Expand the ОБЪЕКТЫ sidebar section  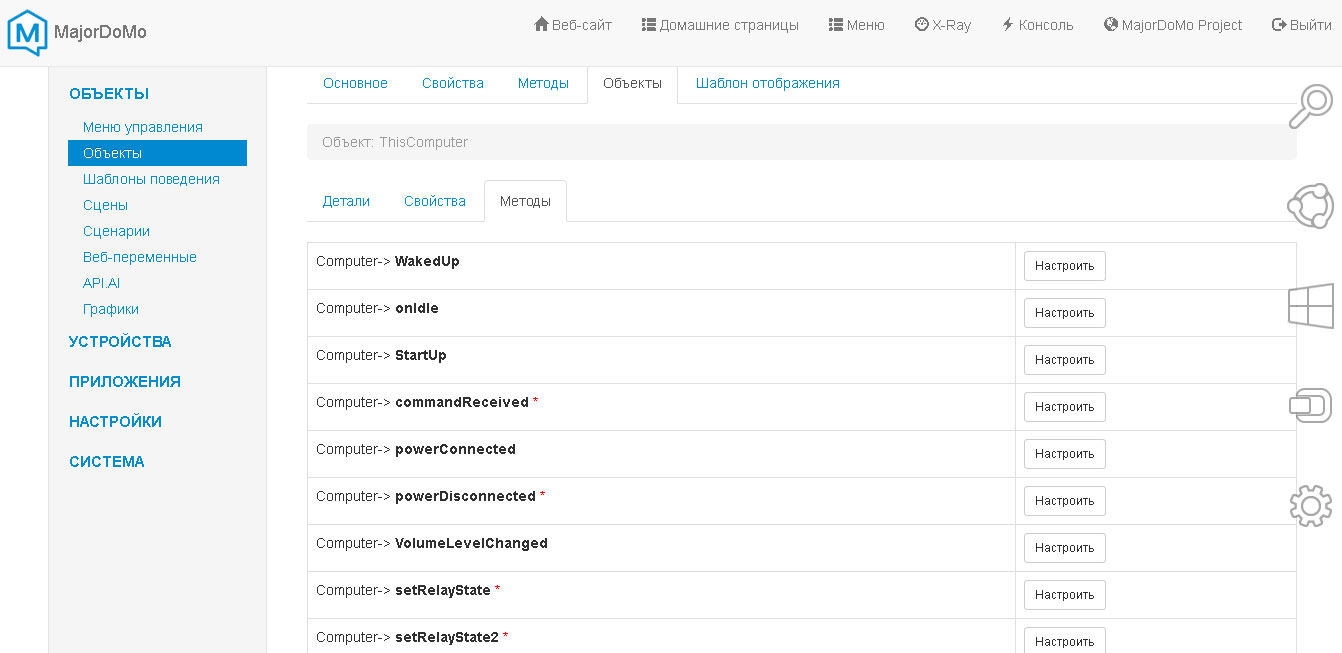click(109, 94)
